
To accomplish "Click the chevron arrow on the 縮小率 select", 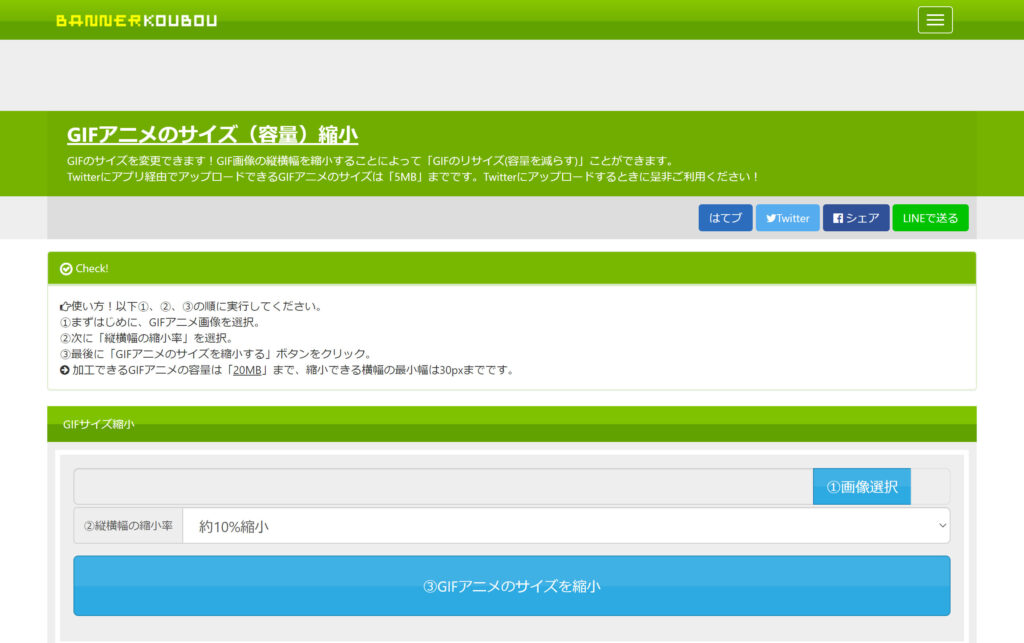I will 941,526.
